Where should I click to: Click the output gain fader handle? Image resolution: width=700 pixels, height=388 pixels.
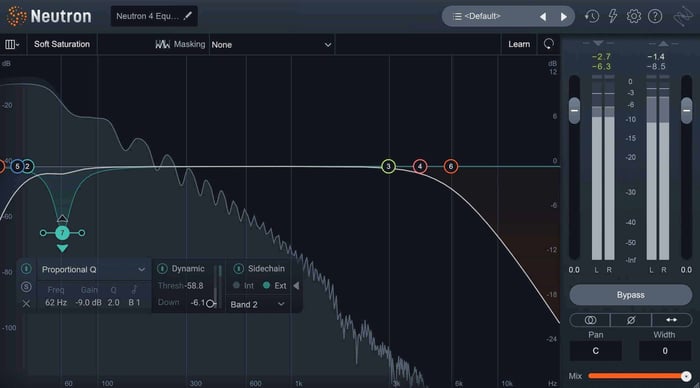[686, 110]
